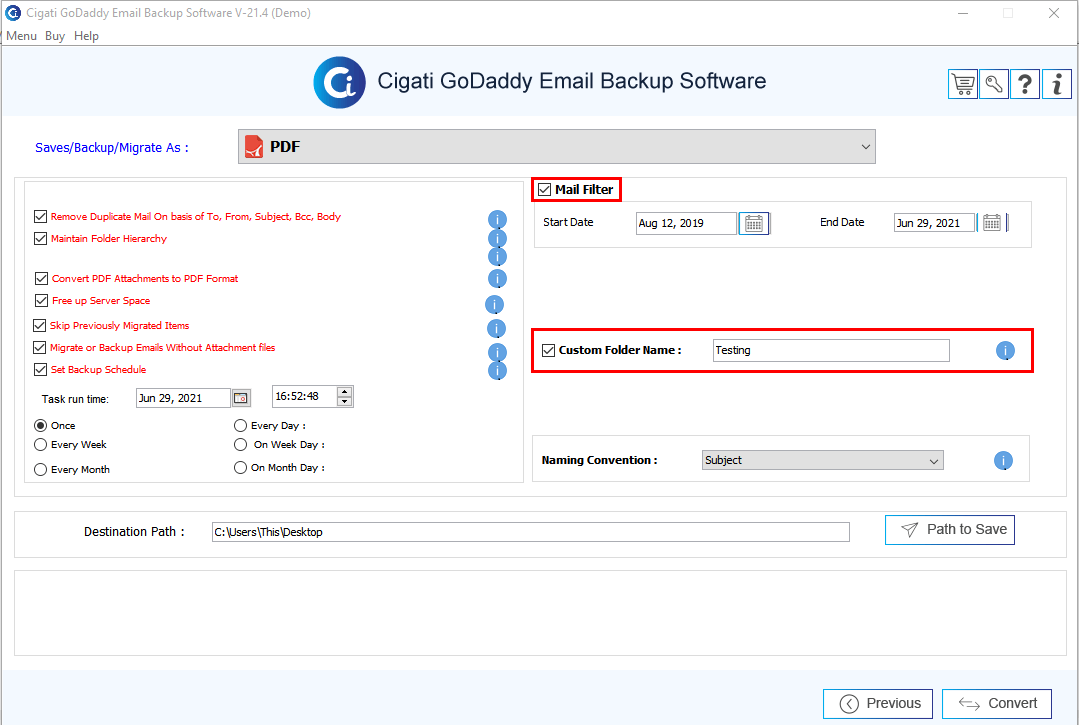Show info for Set Backup Schedule
This screenshot has width=1079, height=725.
point(497,371)
